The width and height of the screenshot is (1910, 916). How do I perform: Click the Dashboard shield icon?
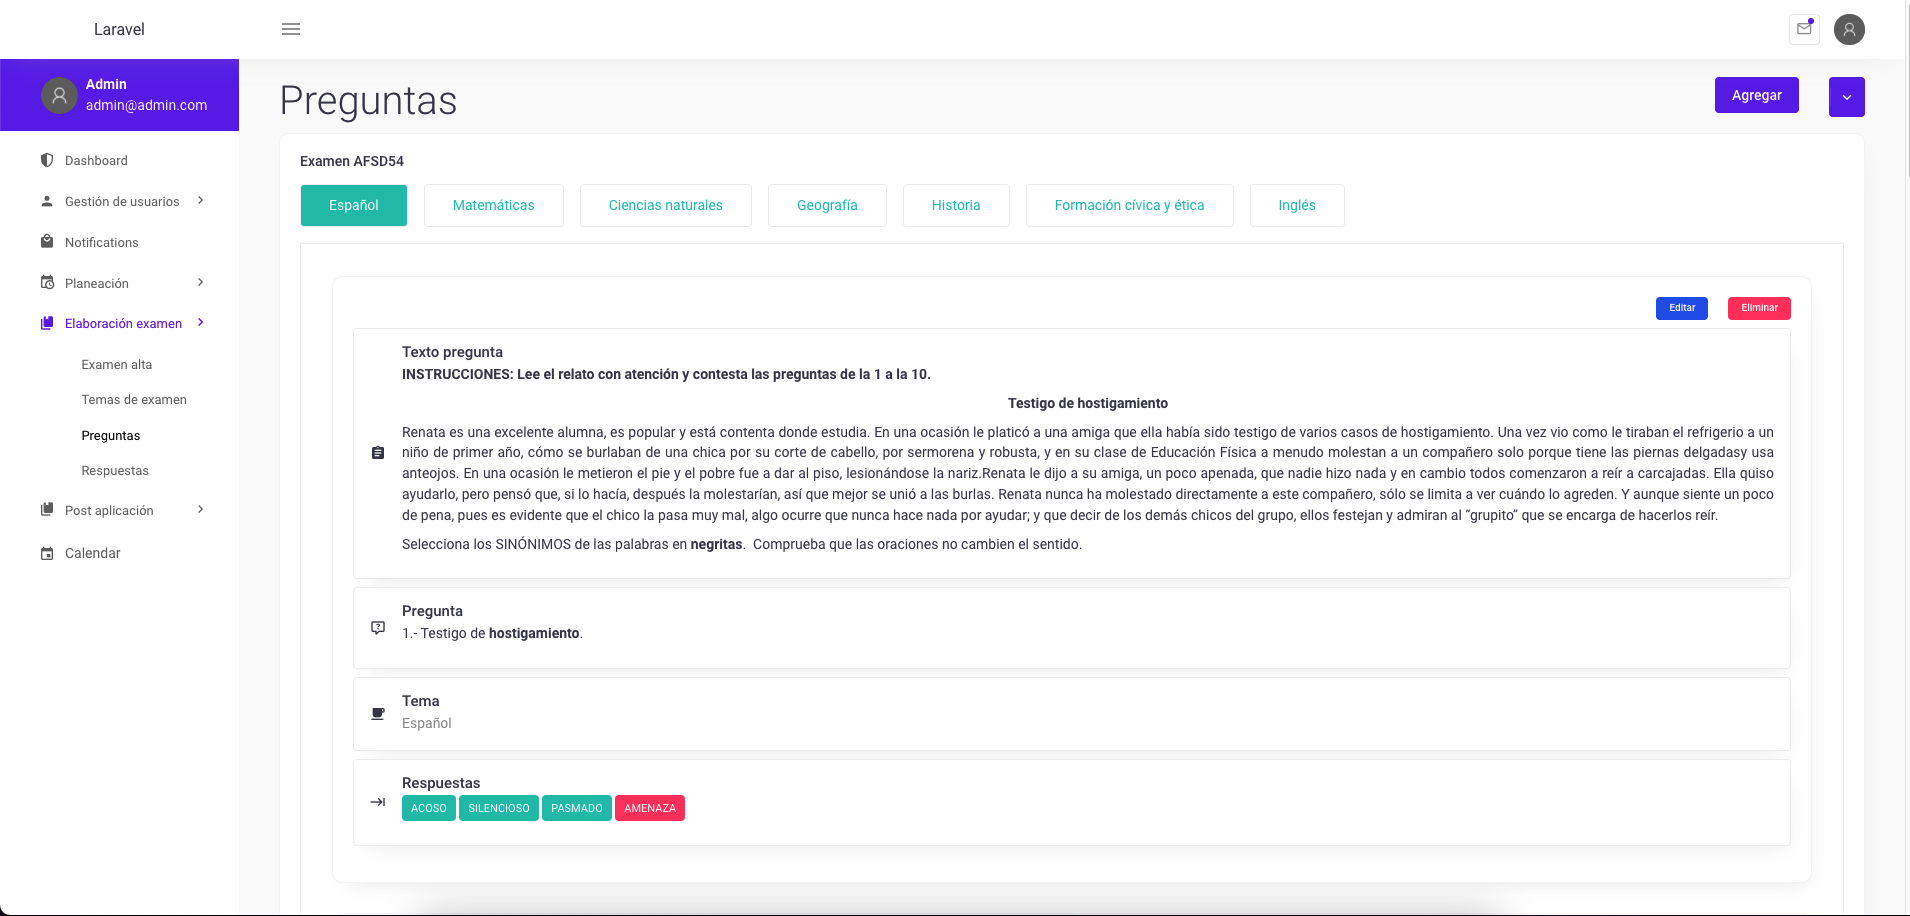tap(47, 160)
